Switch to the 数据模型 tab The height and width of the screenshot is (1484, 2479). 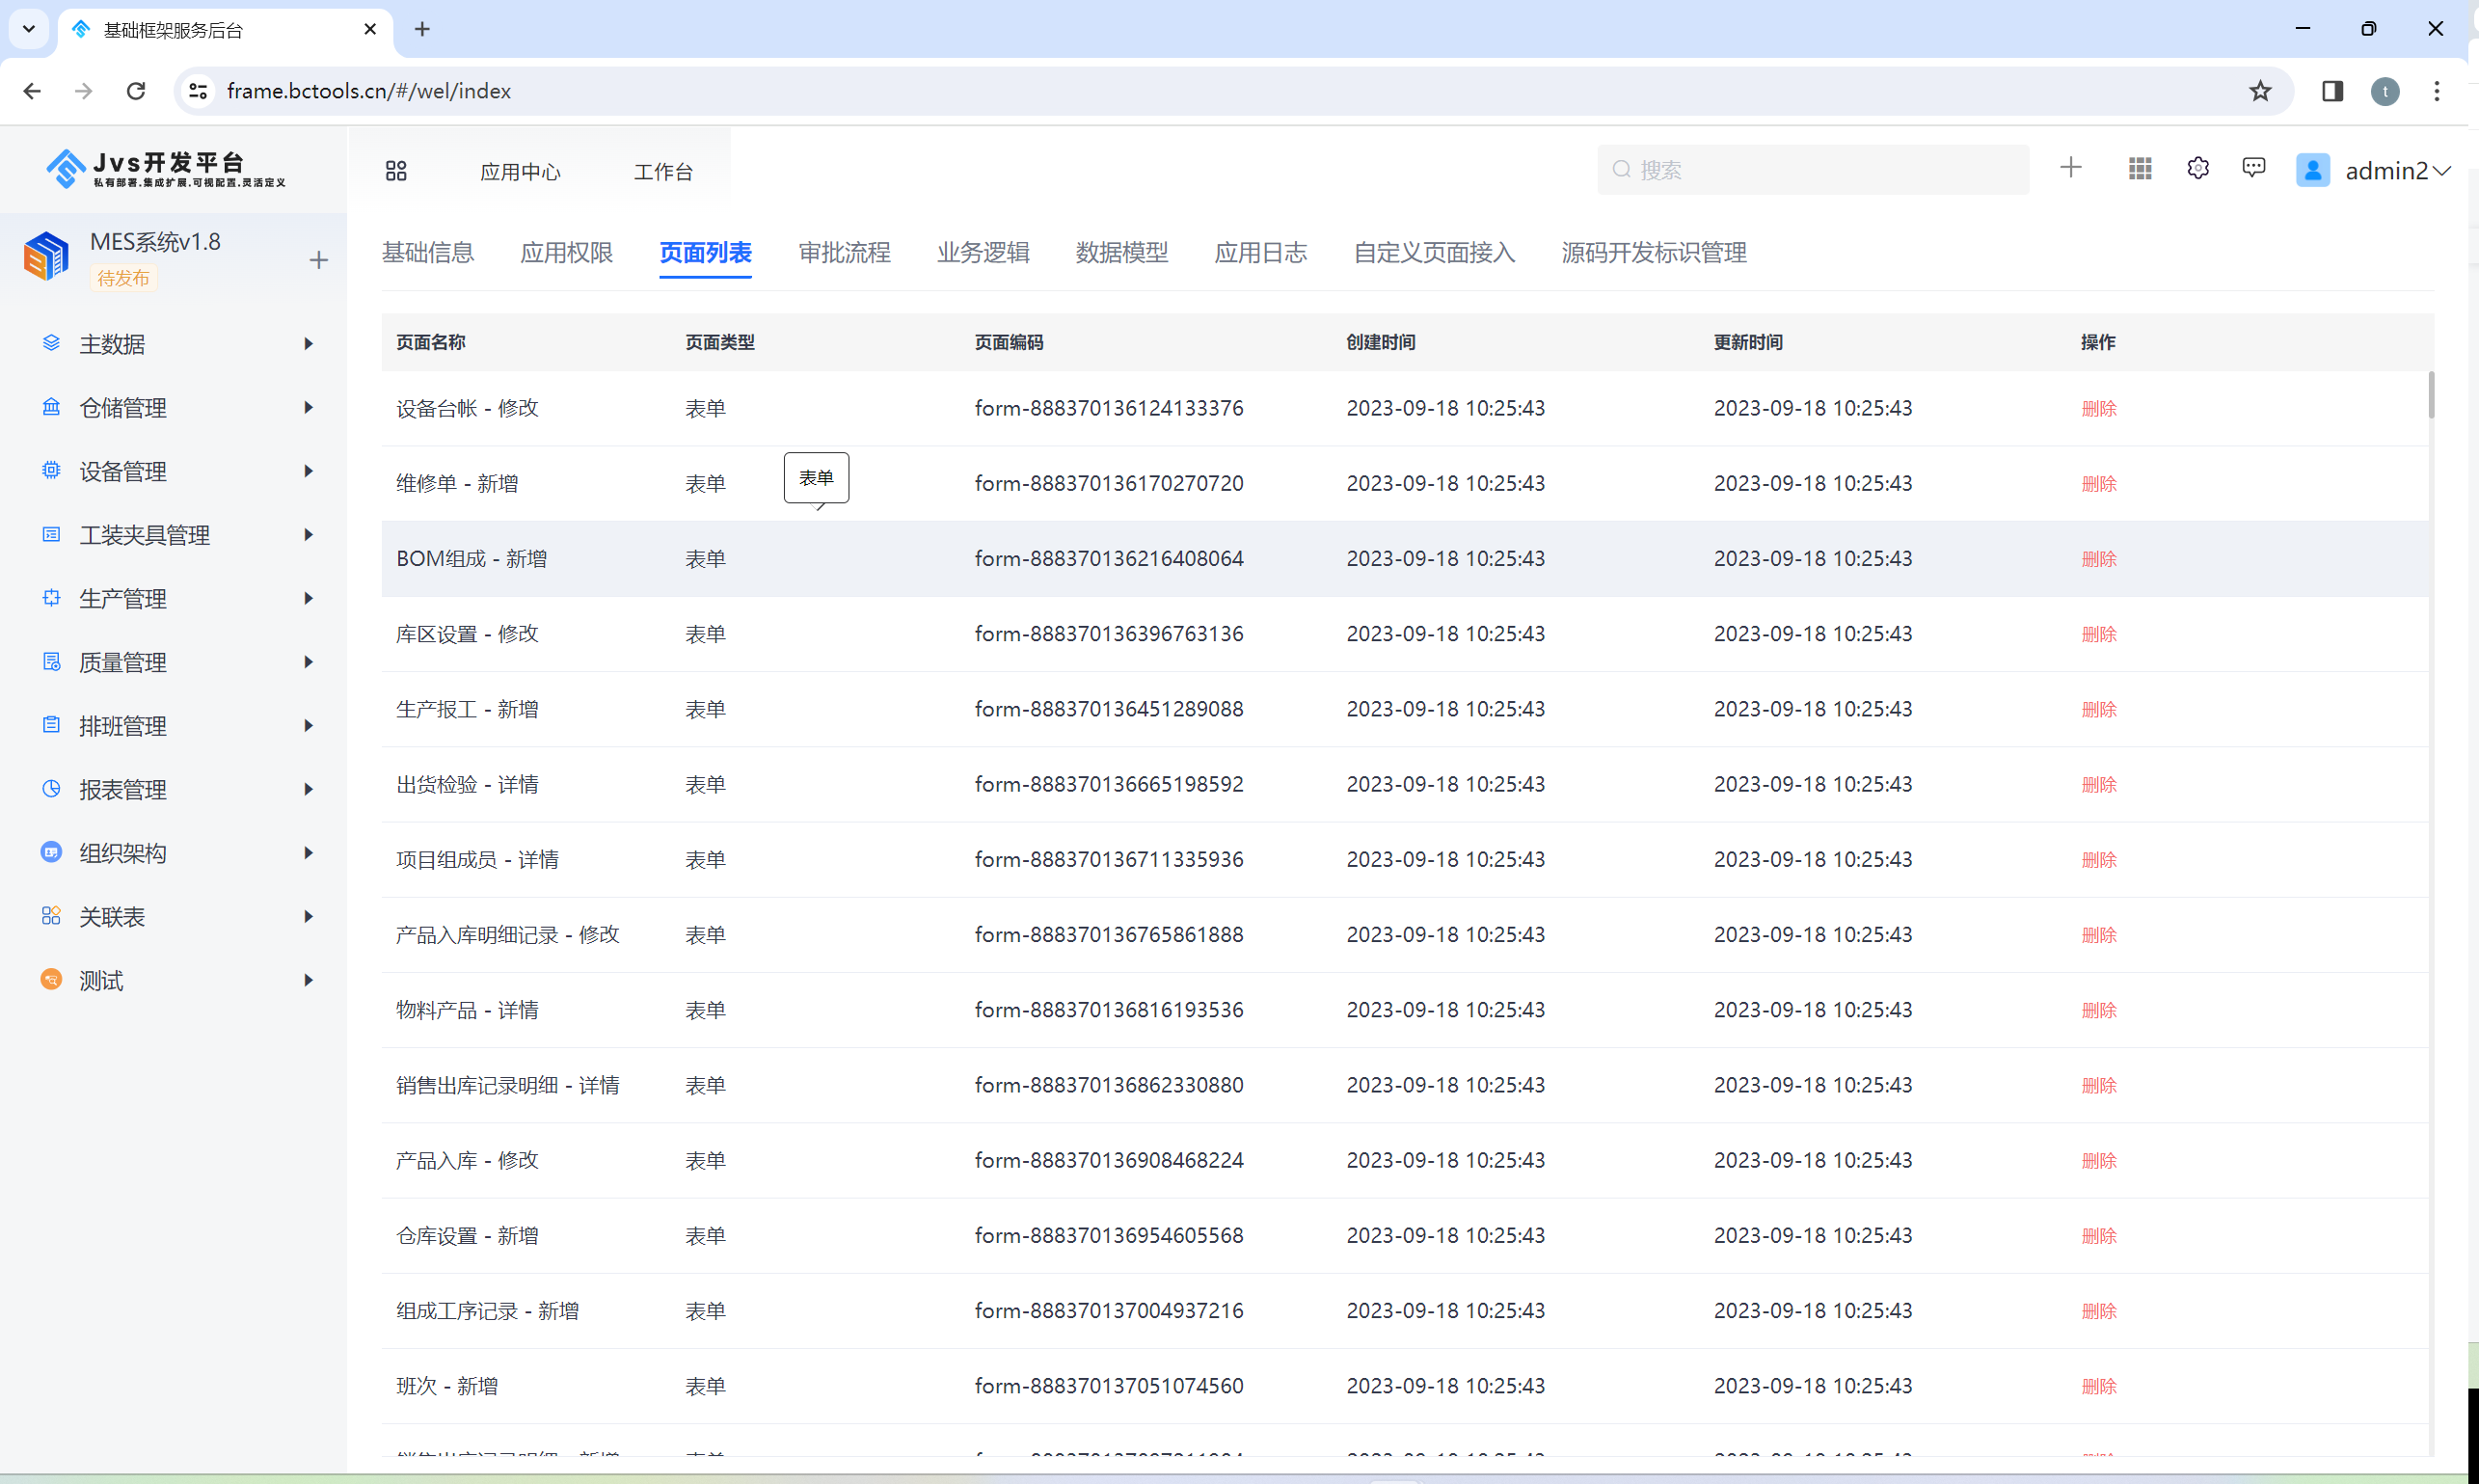pyautogui.click(x=1122, y=253)
